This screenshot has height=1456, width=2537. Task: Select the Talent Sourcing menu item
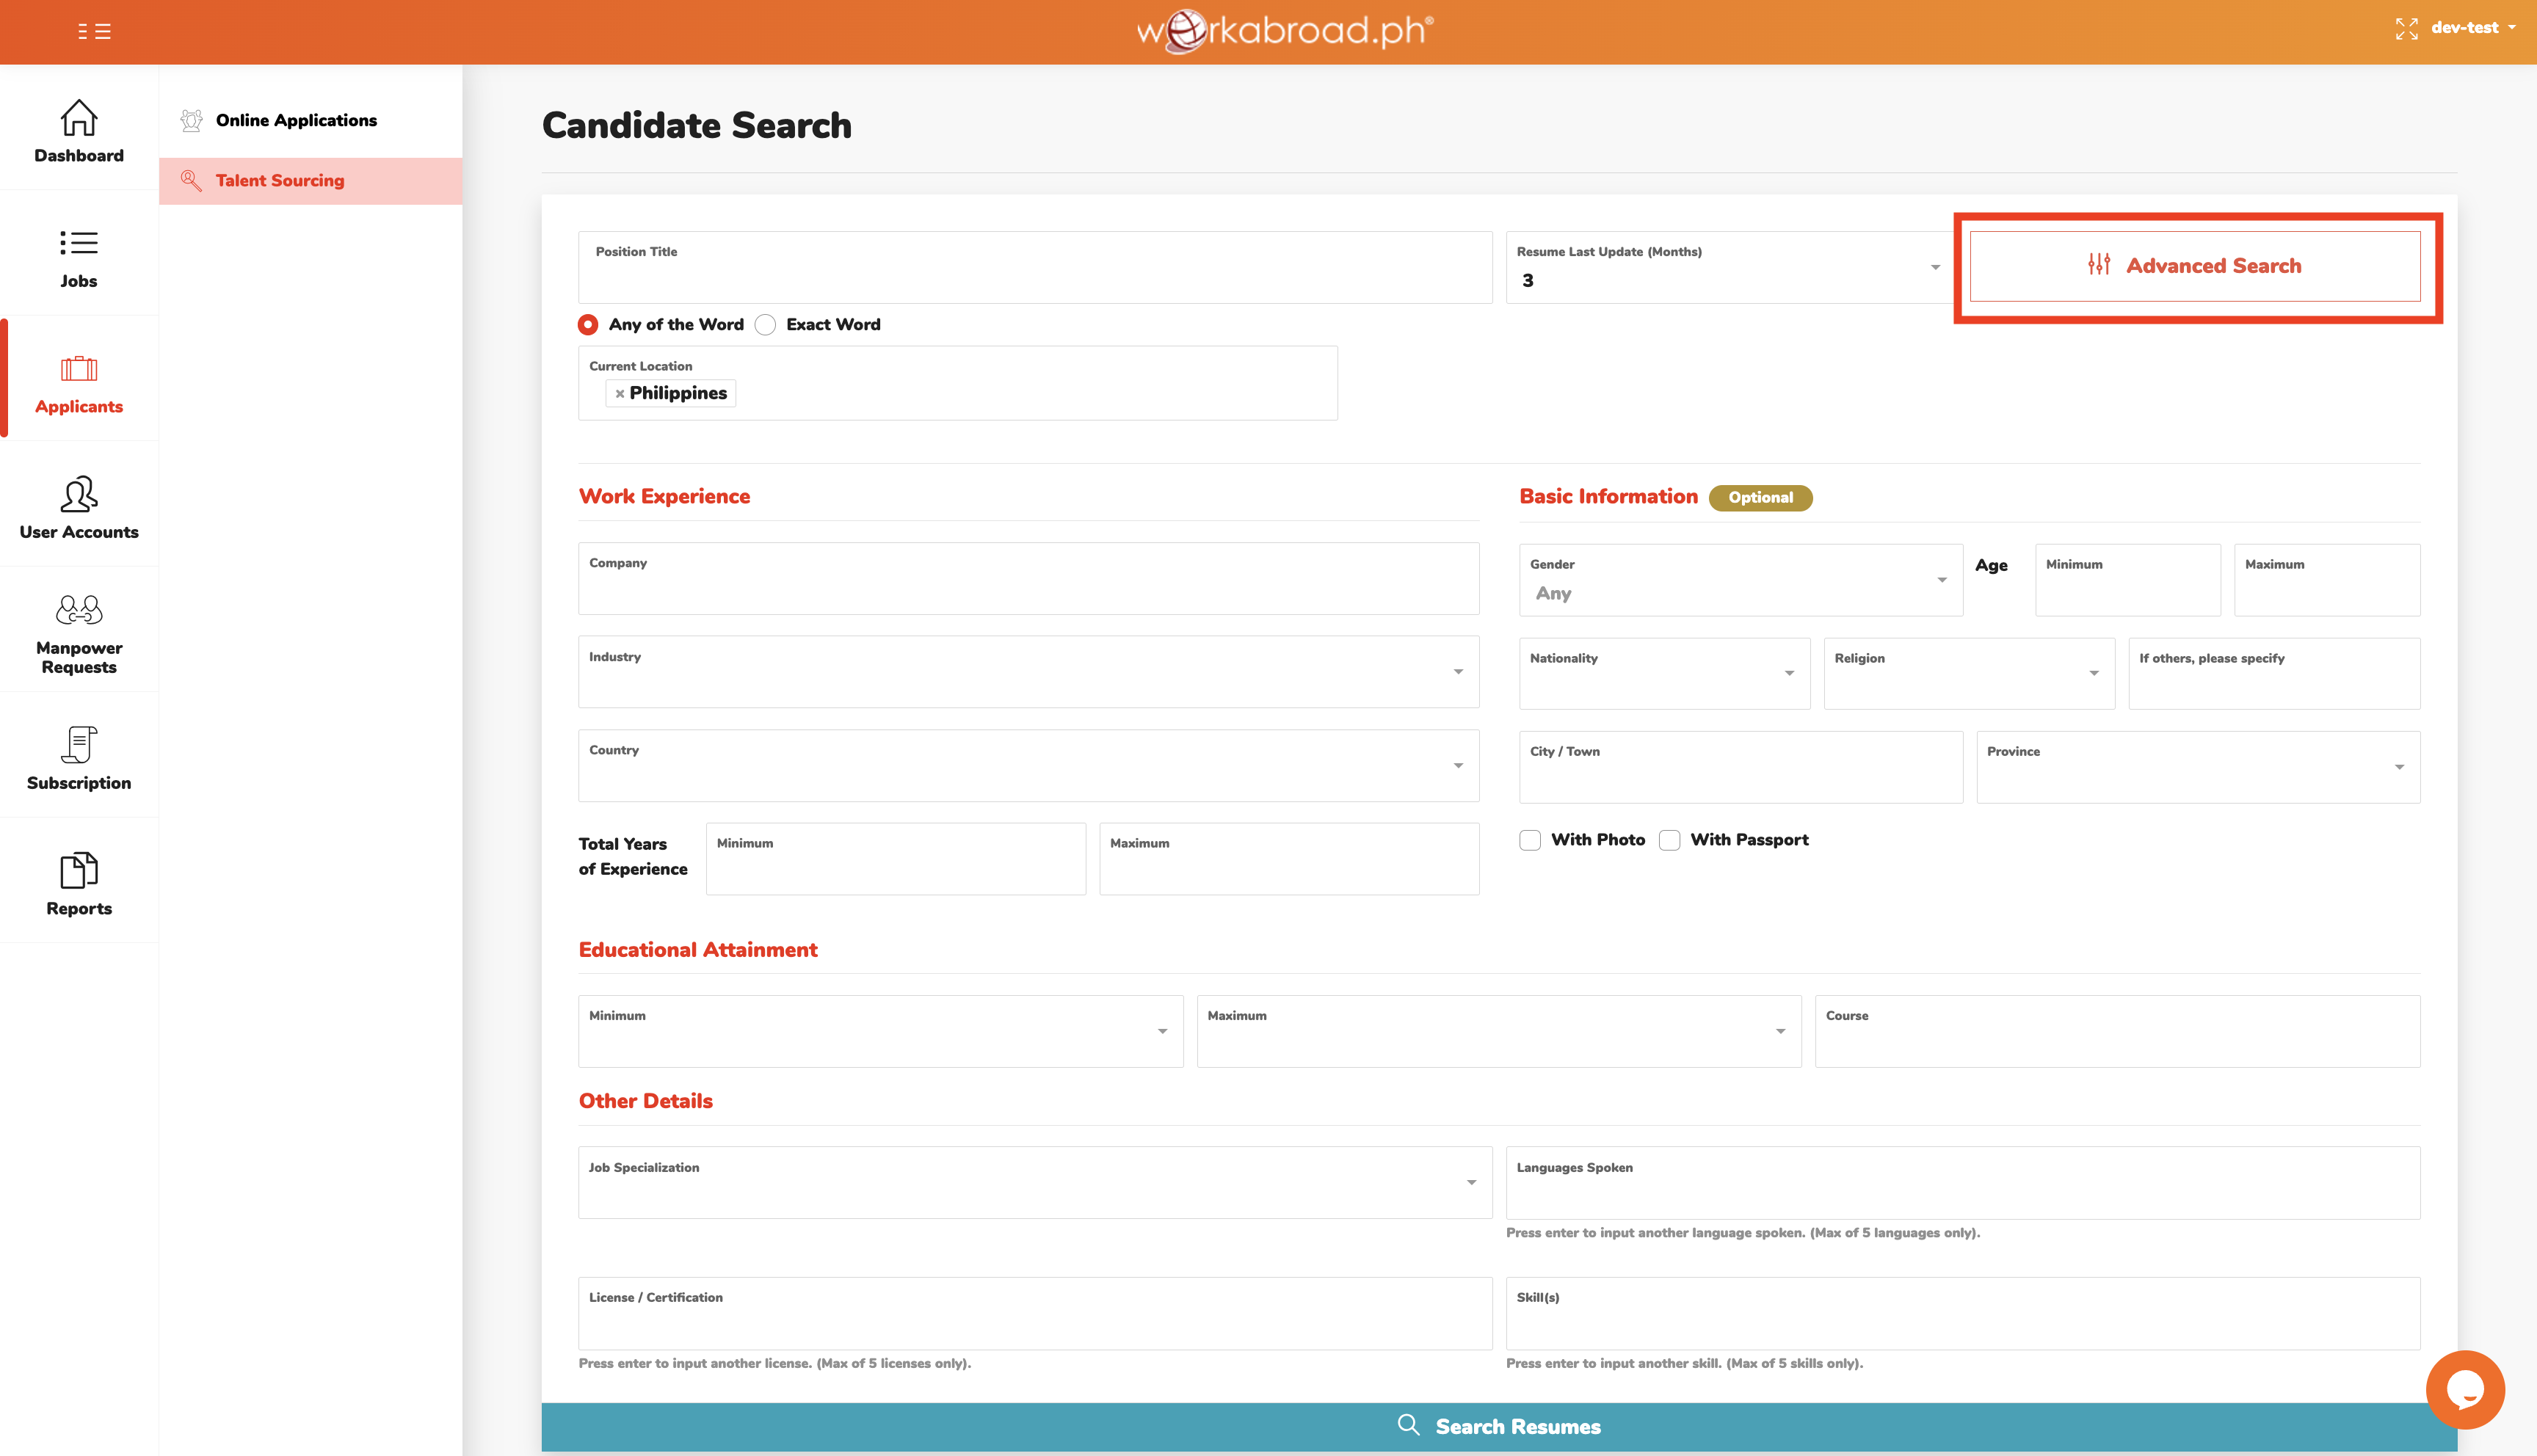(x=280, y=181)
